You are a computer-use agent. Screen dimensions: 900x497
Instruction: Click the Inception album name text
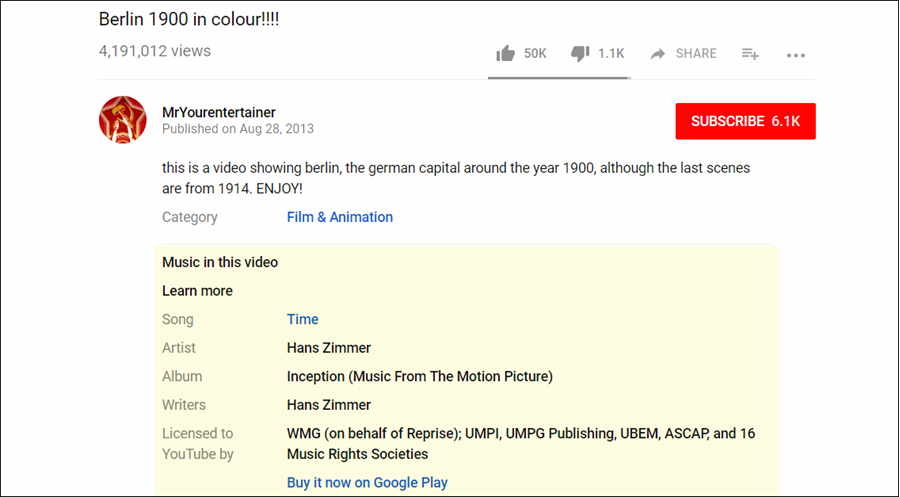420,377
